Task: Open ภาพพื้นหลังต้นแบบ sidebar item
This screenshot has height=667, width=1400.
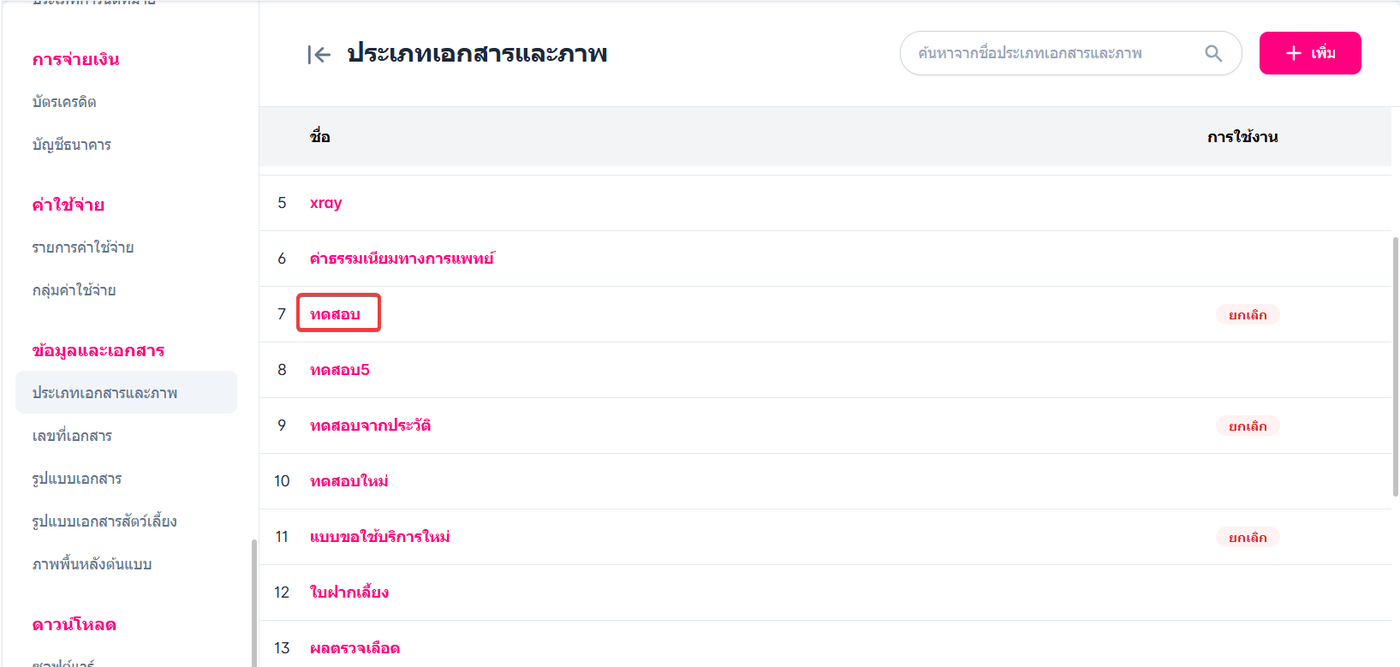Action: pos(92,564)
